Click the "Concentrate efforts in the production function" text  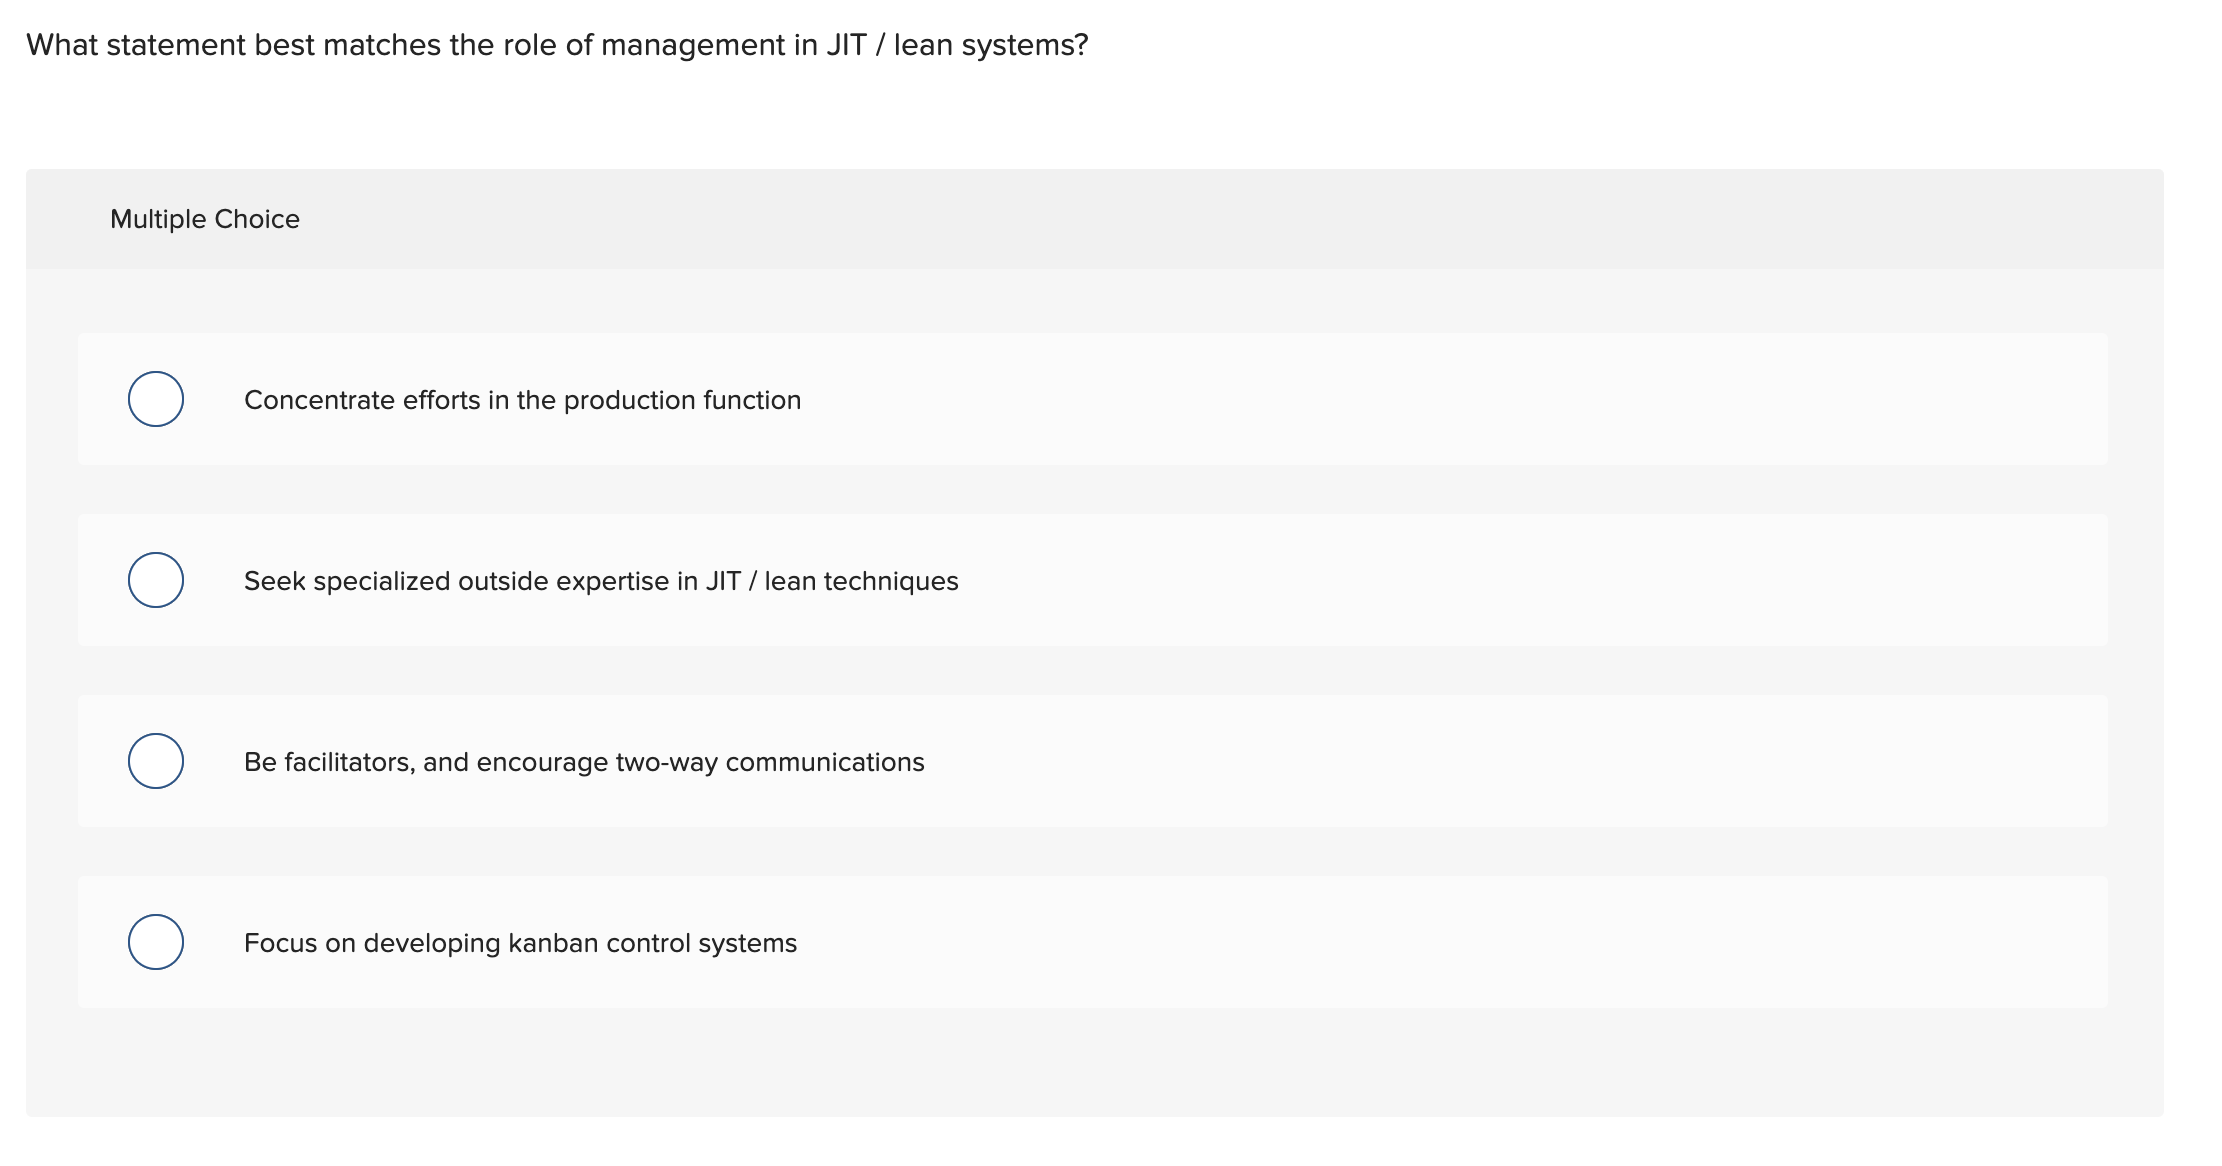pos(522,400)
